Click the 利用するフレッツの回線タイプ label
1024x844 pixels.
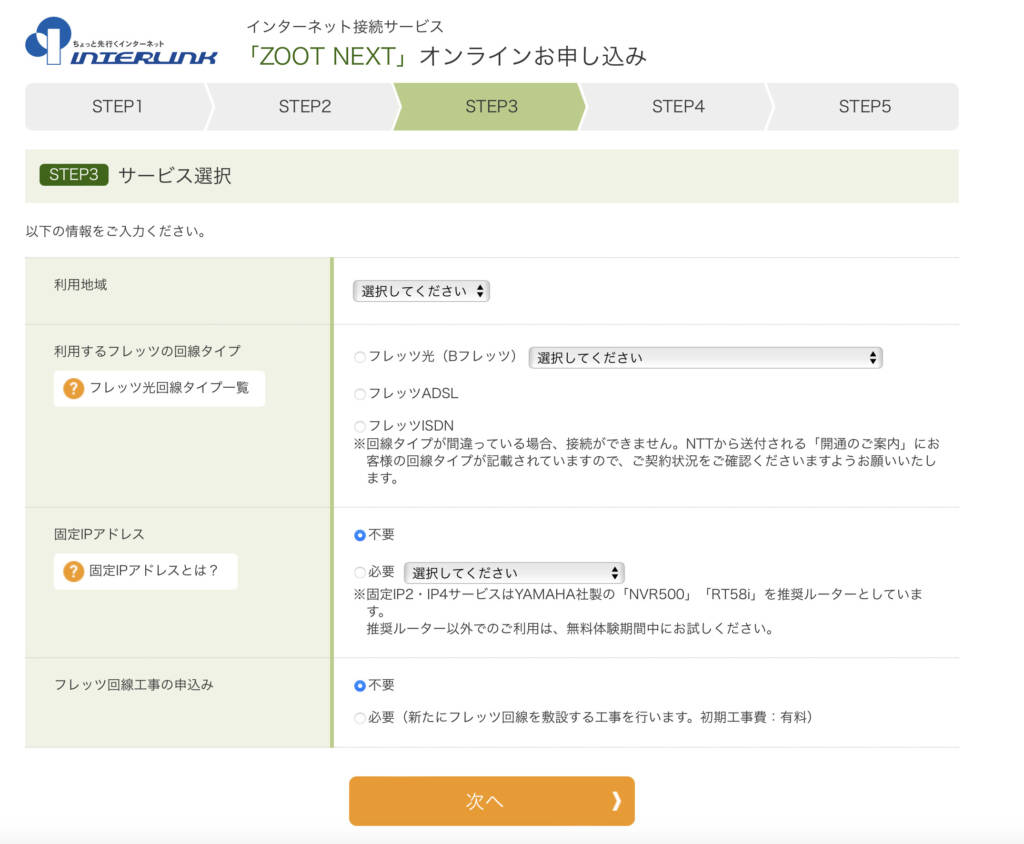[x=148, y=351]
